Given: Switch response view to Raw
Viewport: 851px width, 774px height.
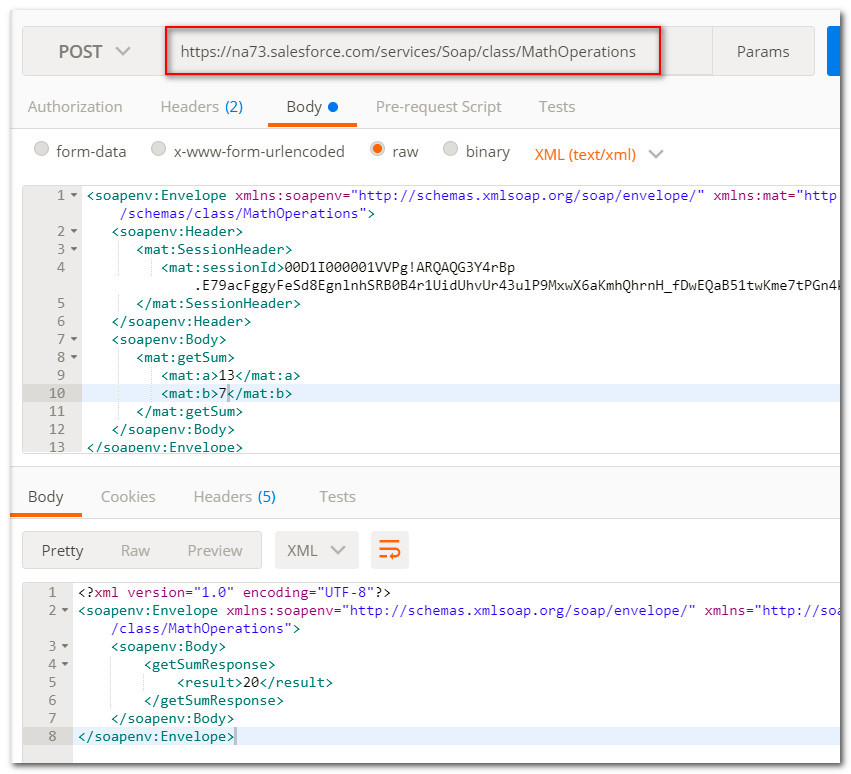Looking at the screenshot, I should click(135, 550).
